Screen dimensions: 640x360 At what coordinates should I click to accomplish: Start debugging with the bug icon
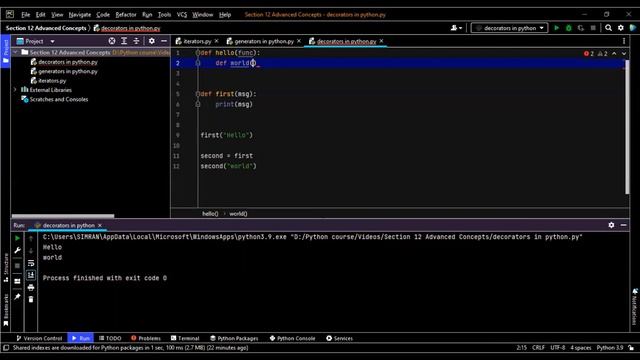(x=569, y=28)
